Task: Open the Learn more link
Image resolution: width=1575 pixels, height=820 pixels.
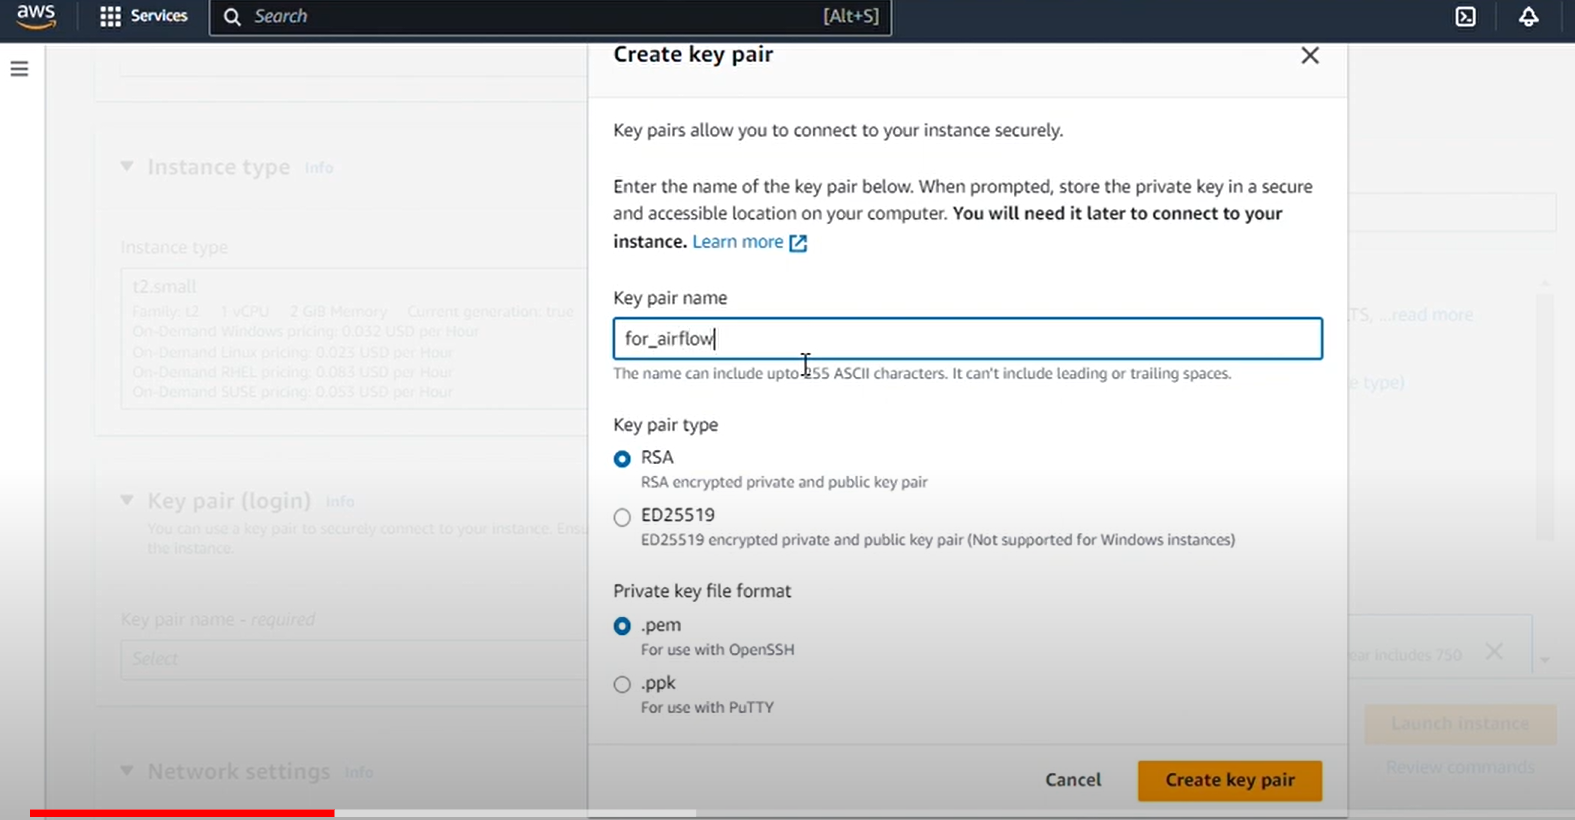Action: tap(737, 242)
